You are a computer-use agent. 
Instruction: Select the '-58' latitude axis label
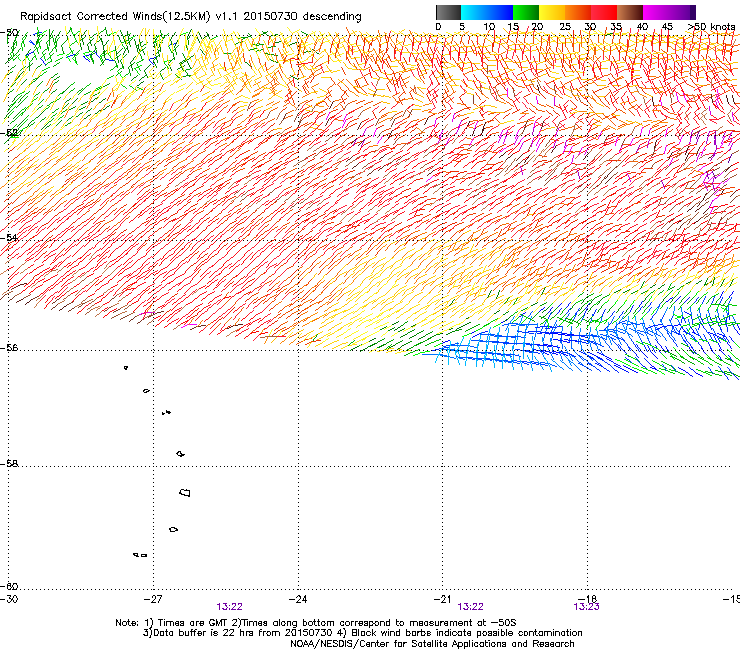point(10,464)
